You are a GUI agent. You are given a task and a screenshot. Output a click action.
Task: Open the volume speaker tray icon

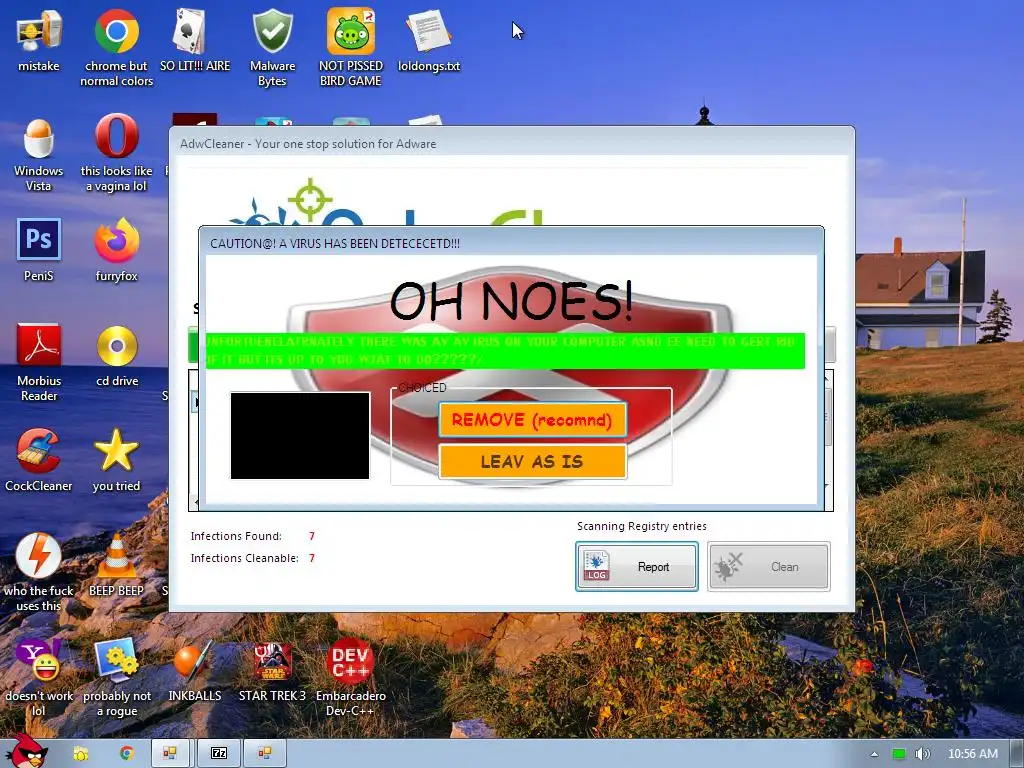point(922,754)
